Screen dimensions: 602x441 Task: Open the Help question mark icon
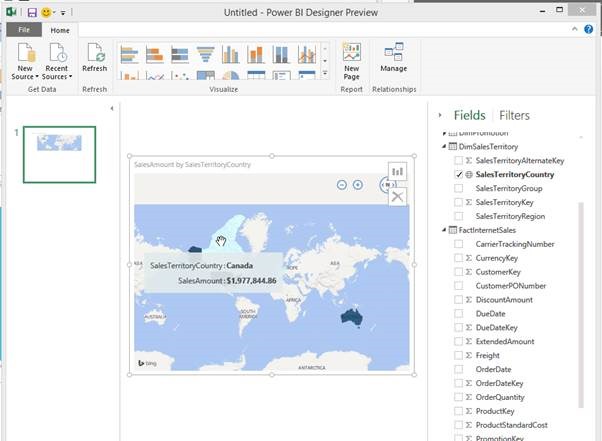point(589,29)
